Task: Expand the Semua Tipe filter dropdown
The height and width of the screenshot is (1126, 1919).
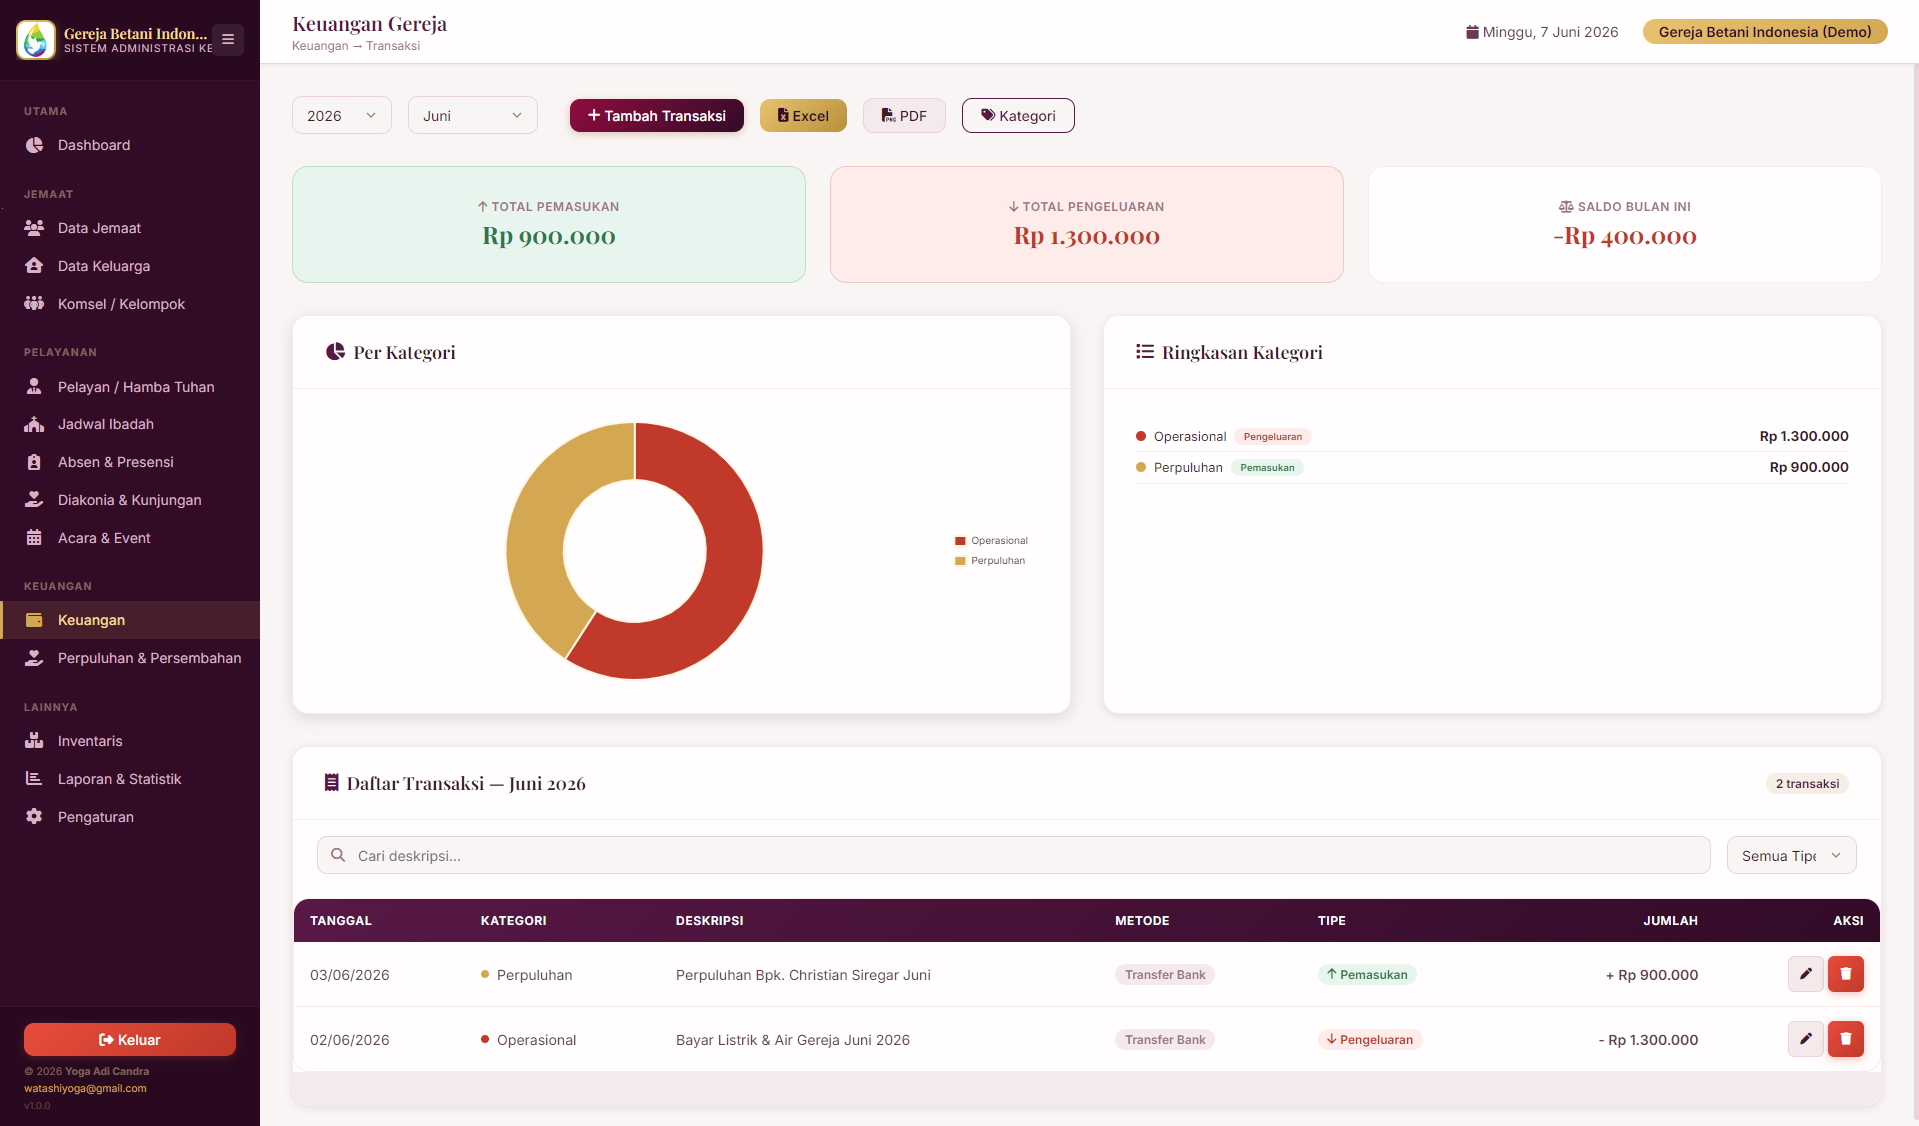Action: (1791, 856)
